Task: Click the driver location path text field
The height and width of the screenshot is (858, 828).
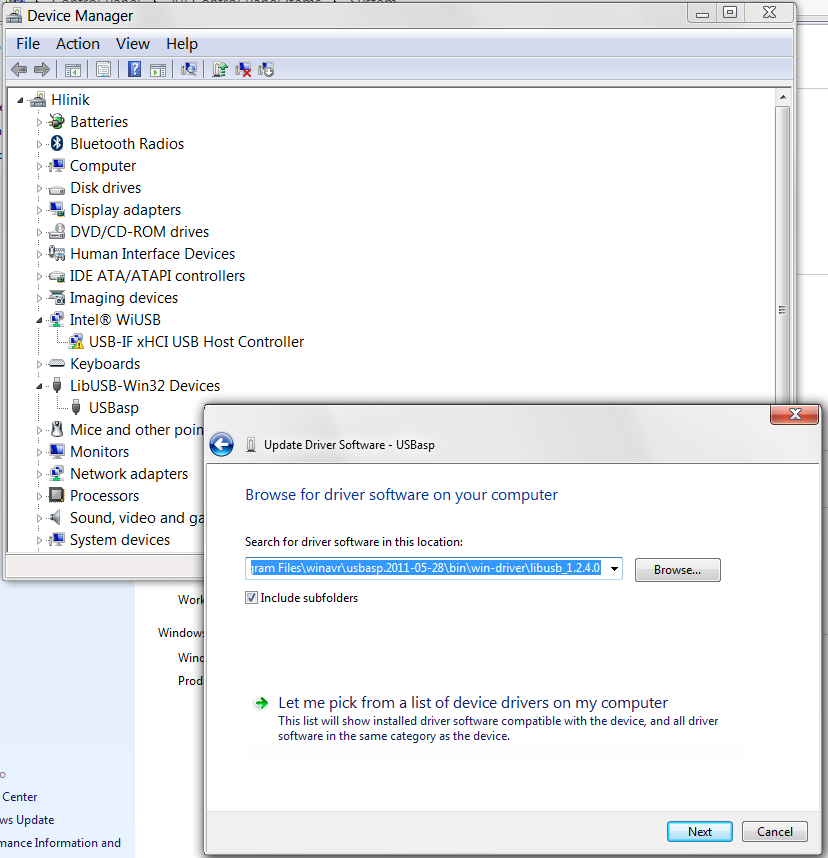Action: [x=425, y=569]
